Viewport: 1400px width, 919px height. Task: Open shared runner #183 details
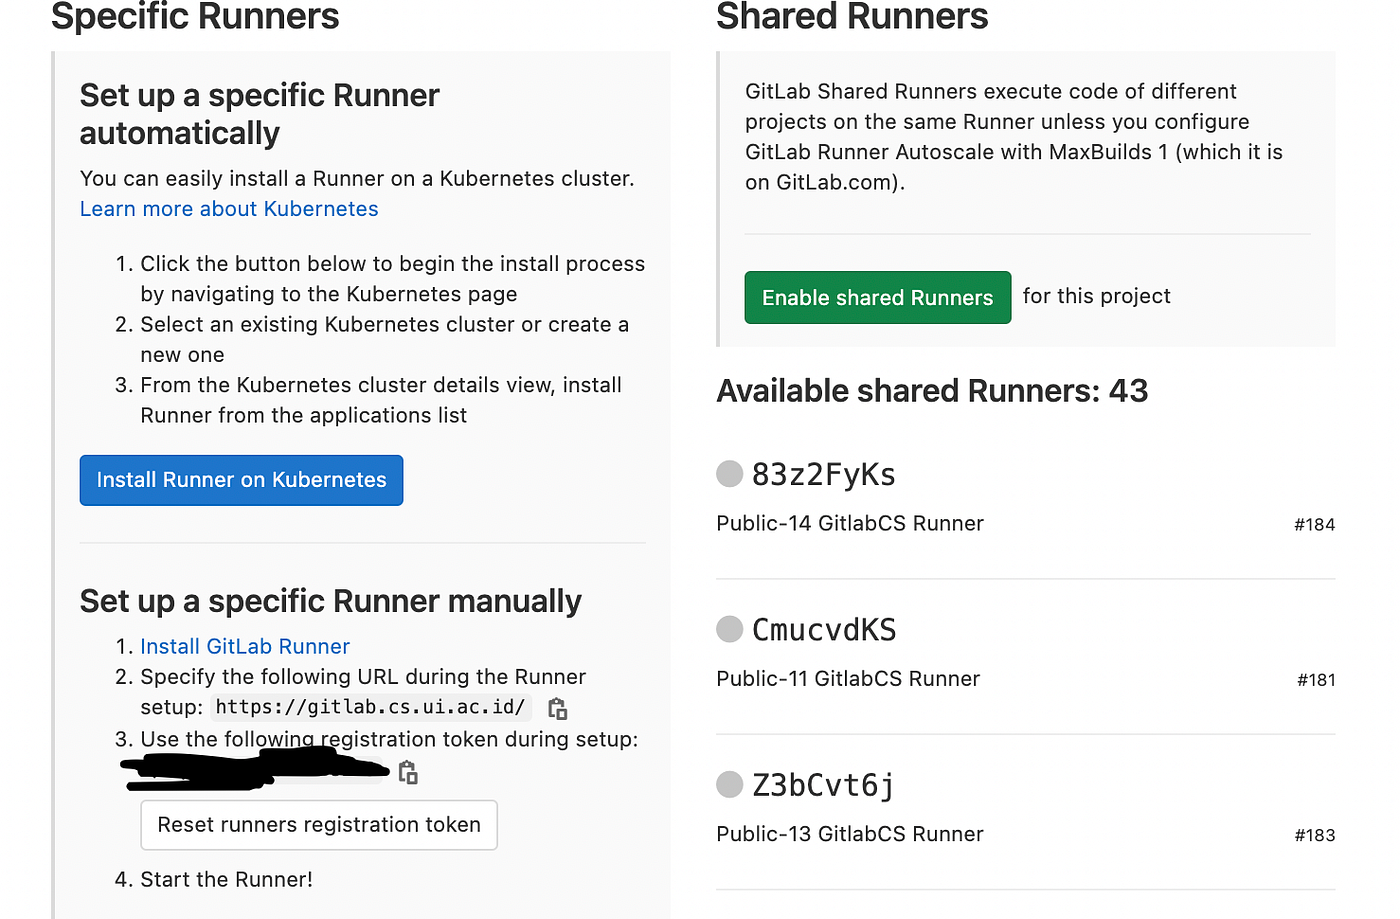point(1314,835)
